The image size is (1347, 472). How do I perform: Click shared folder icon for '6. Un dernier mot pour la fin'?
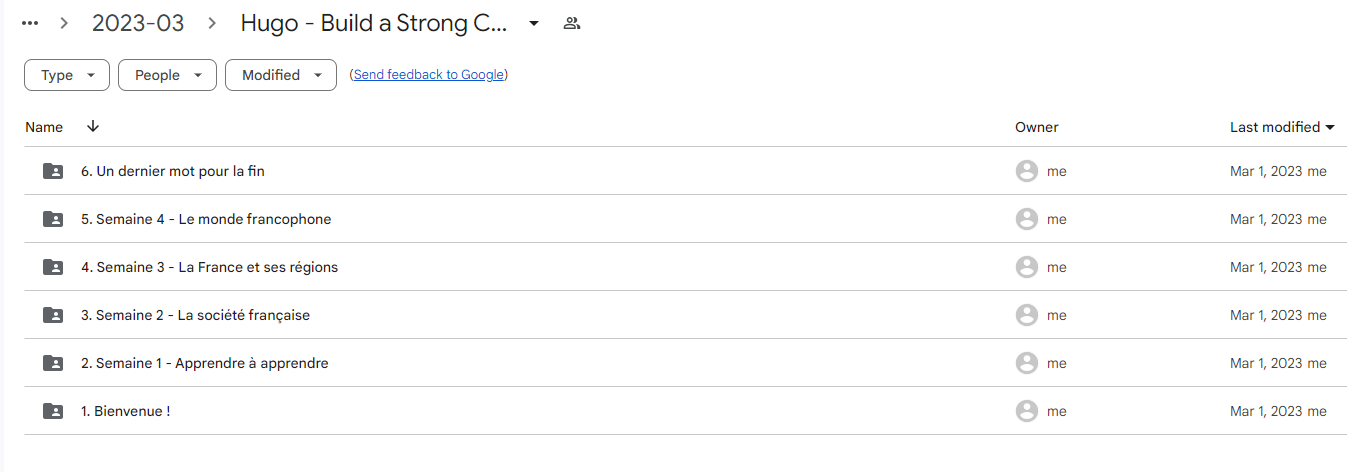[53, 171]
